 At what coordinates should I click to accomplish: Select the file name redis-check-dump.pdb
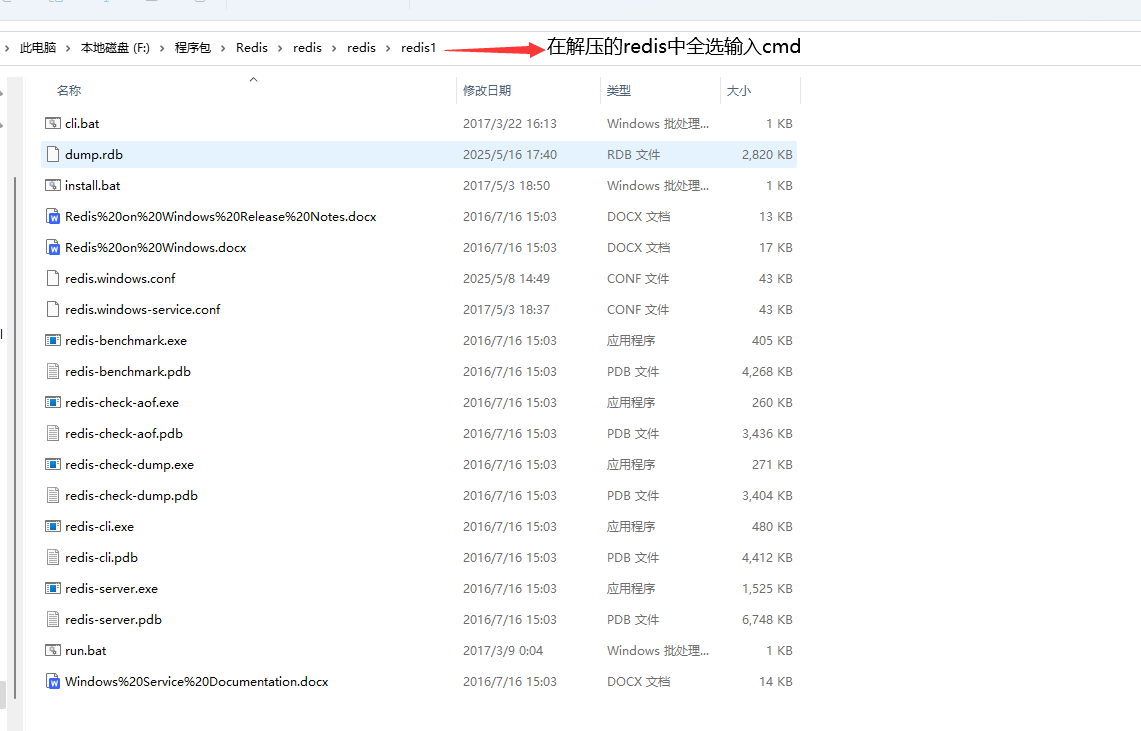tap(132, 495)
